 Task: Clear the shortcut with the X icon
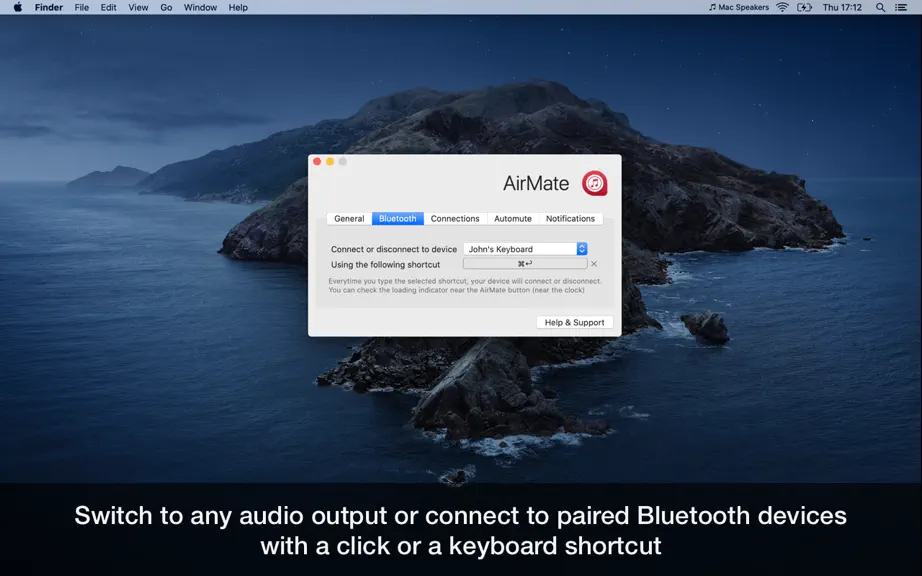[x=594, y=264]
